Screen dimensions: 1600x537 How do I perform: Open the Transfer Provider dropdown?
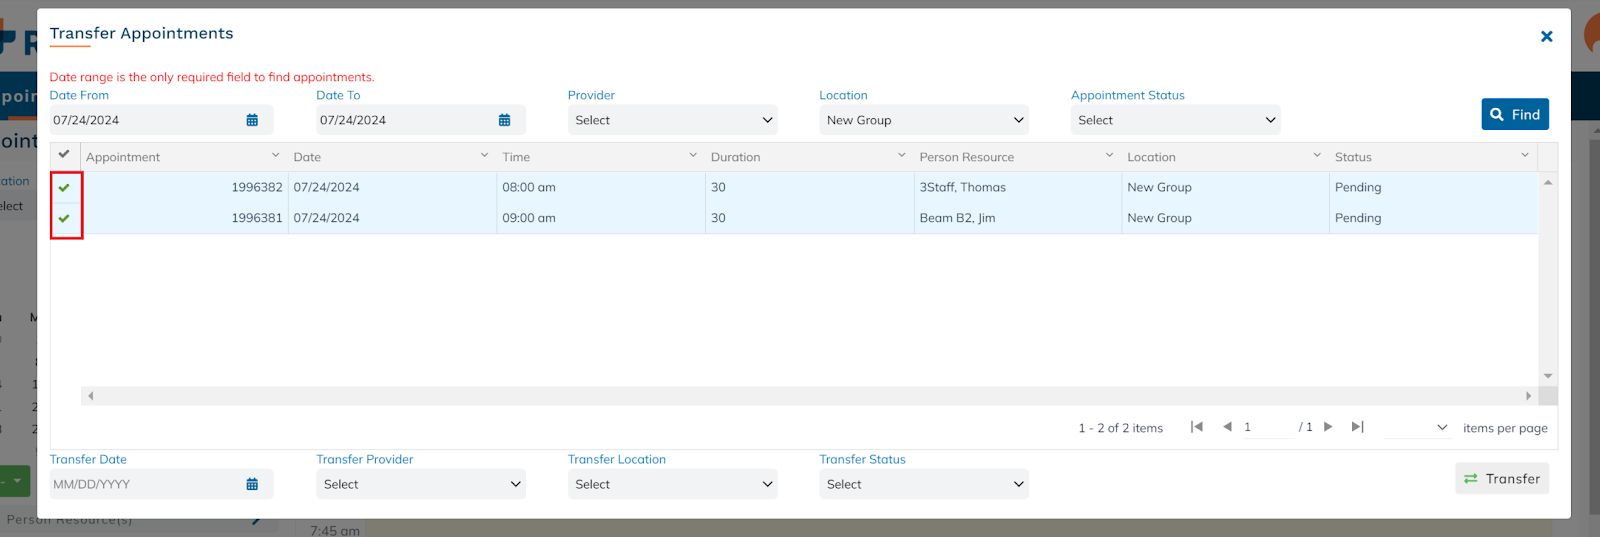[421, 484]
